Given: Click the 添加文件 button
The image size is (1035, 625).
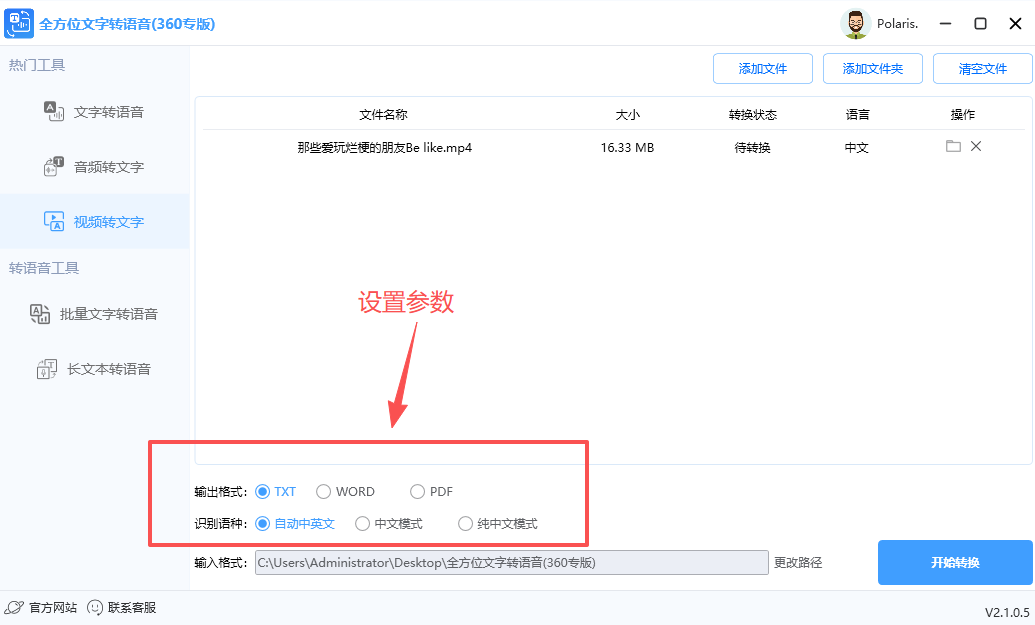Looking at the screenshot, I should (762, 68).
